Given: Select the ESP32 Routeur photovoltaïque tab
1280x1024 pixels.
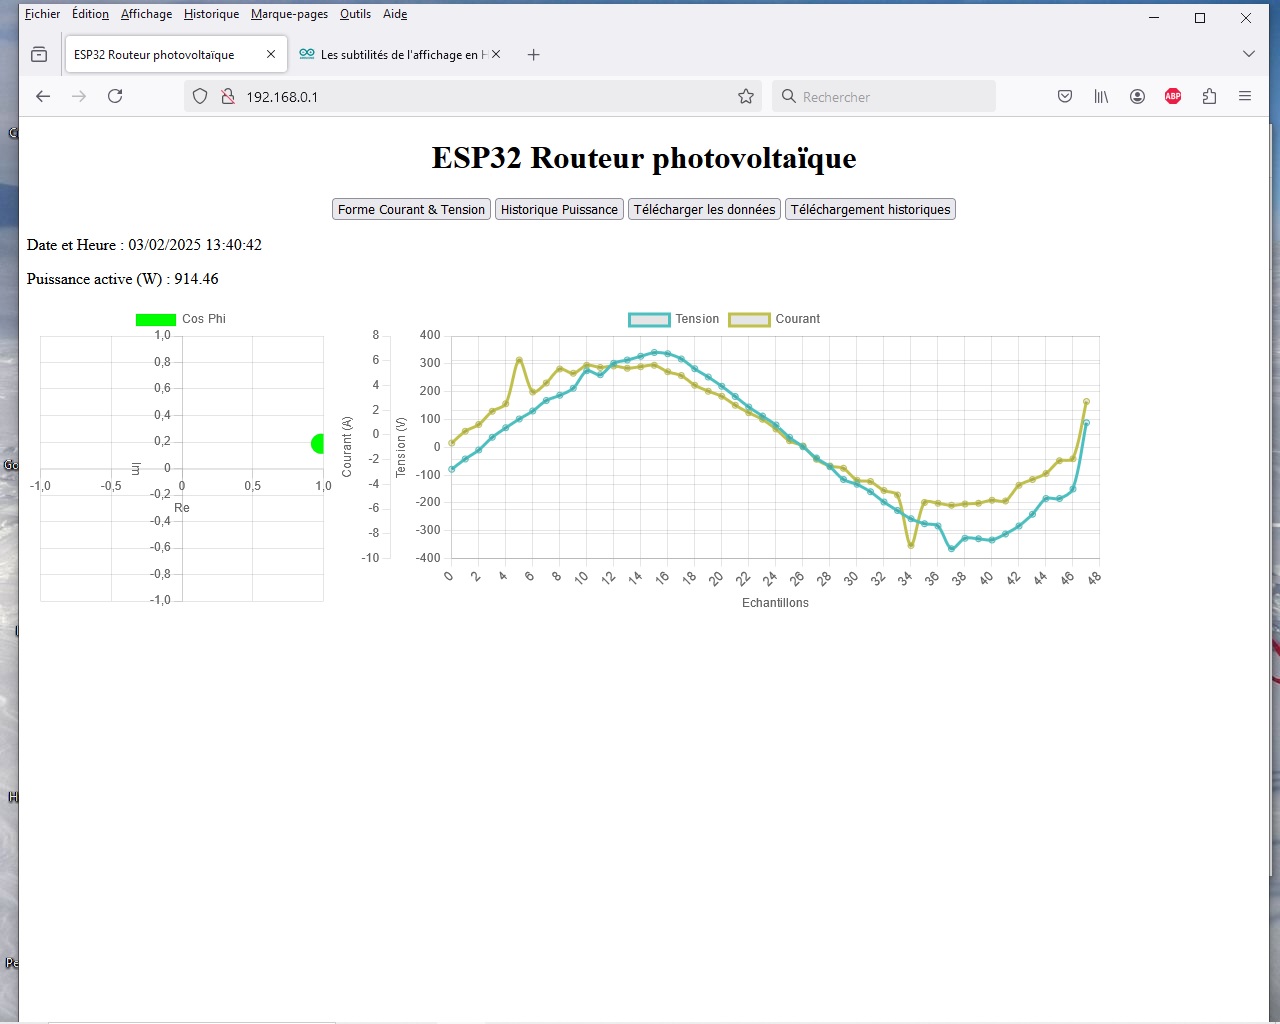Looking at the screenshot, I should pyautogui.click(x=176, y=54).
